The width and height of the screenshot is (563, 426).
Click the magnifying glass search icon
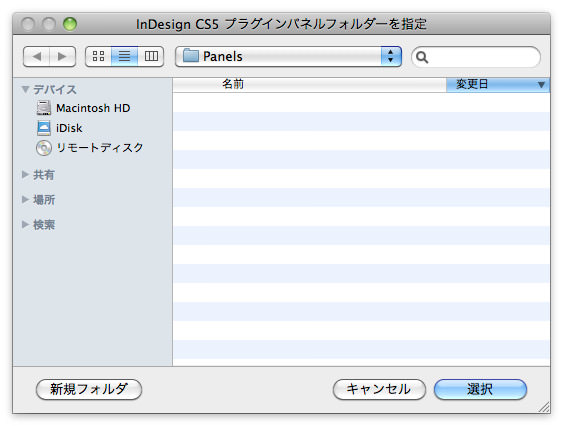tap(422, 57)
